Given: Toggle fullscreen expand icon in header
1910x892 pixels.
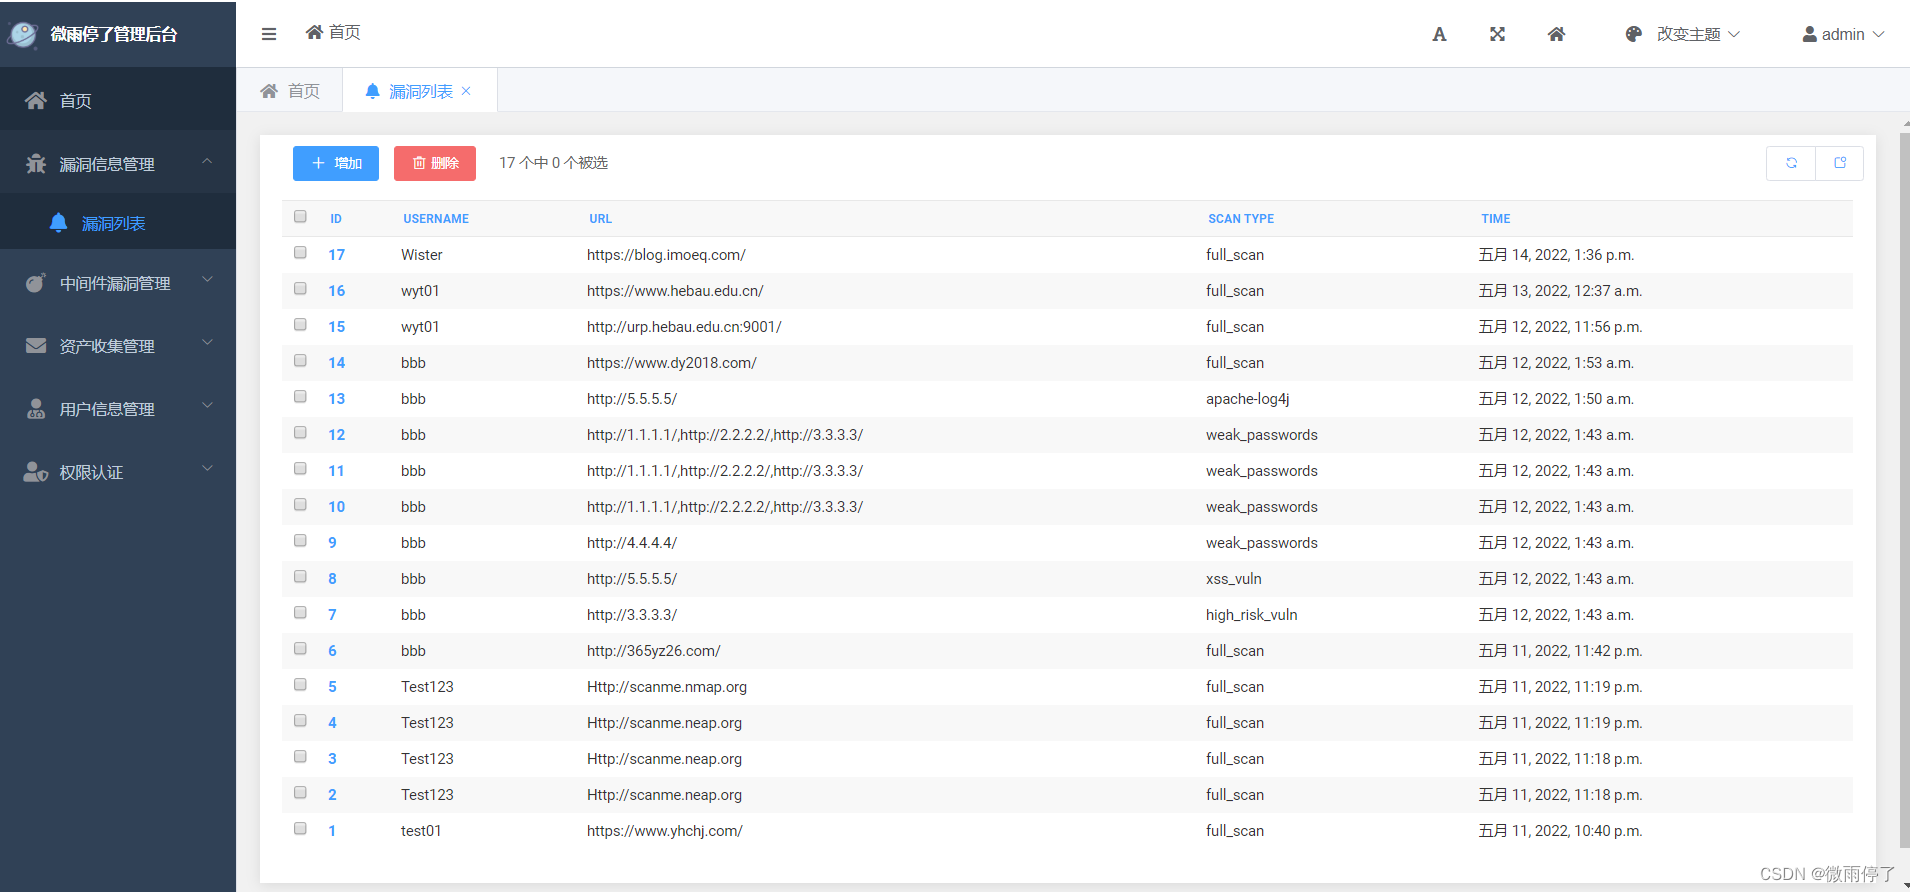Looking at the screenshot, I should point(1497,34).
